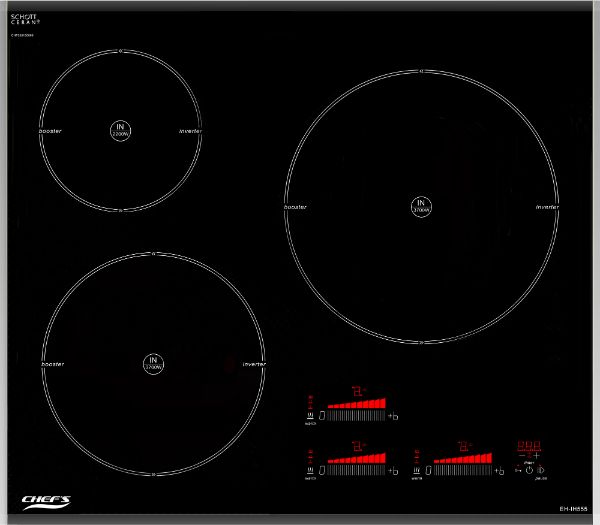Screen dimensions: 600x525
Task: Tap the child lock key icon
Action: (518, 470)
